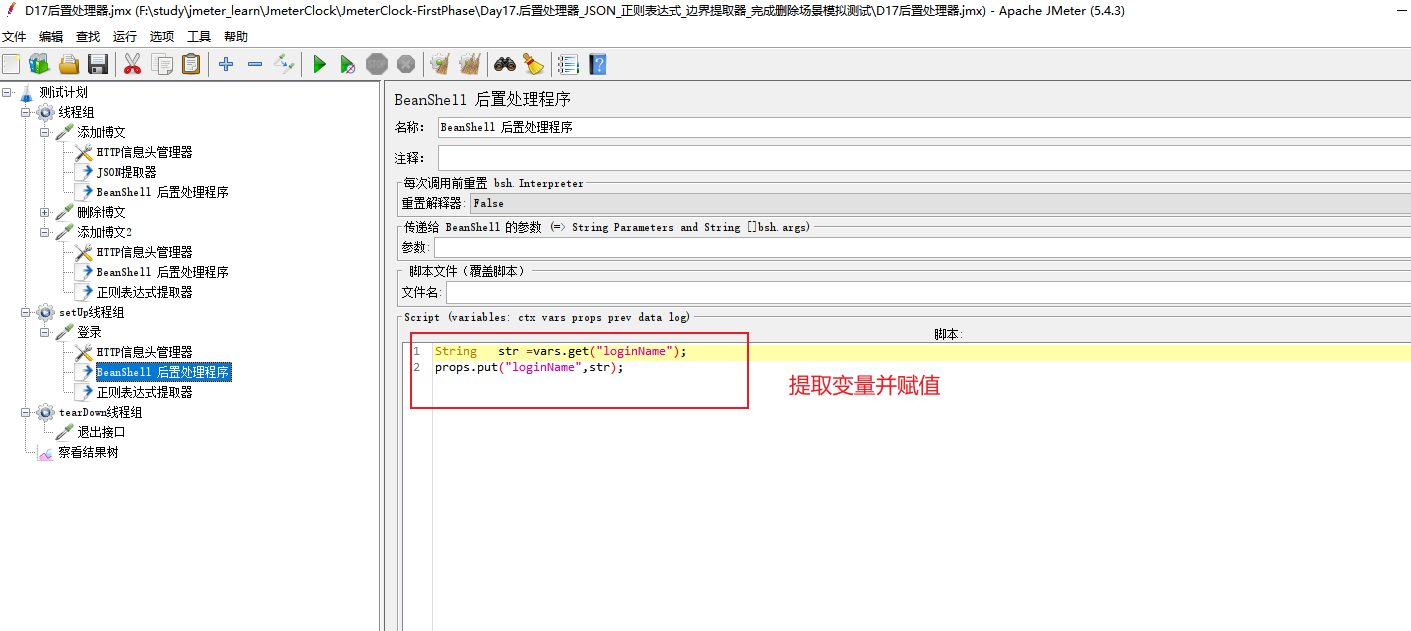Open the 工具 menu
Viewport: 1411px width, 631px height.
[x=199, y=37]
